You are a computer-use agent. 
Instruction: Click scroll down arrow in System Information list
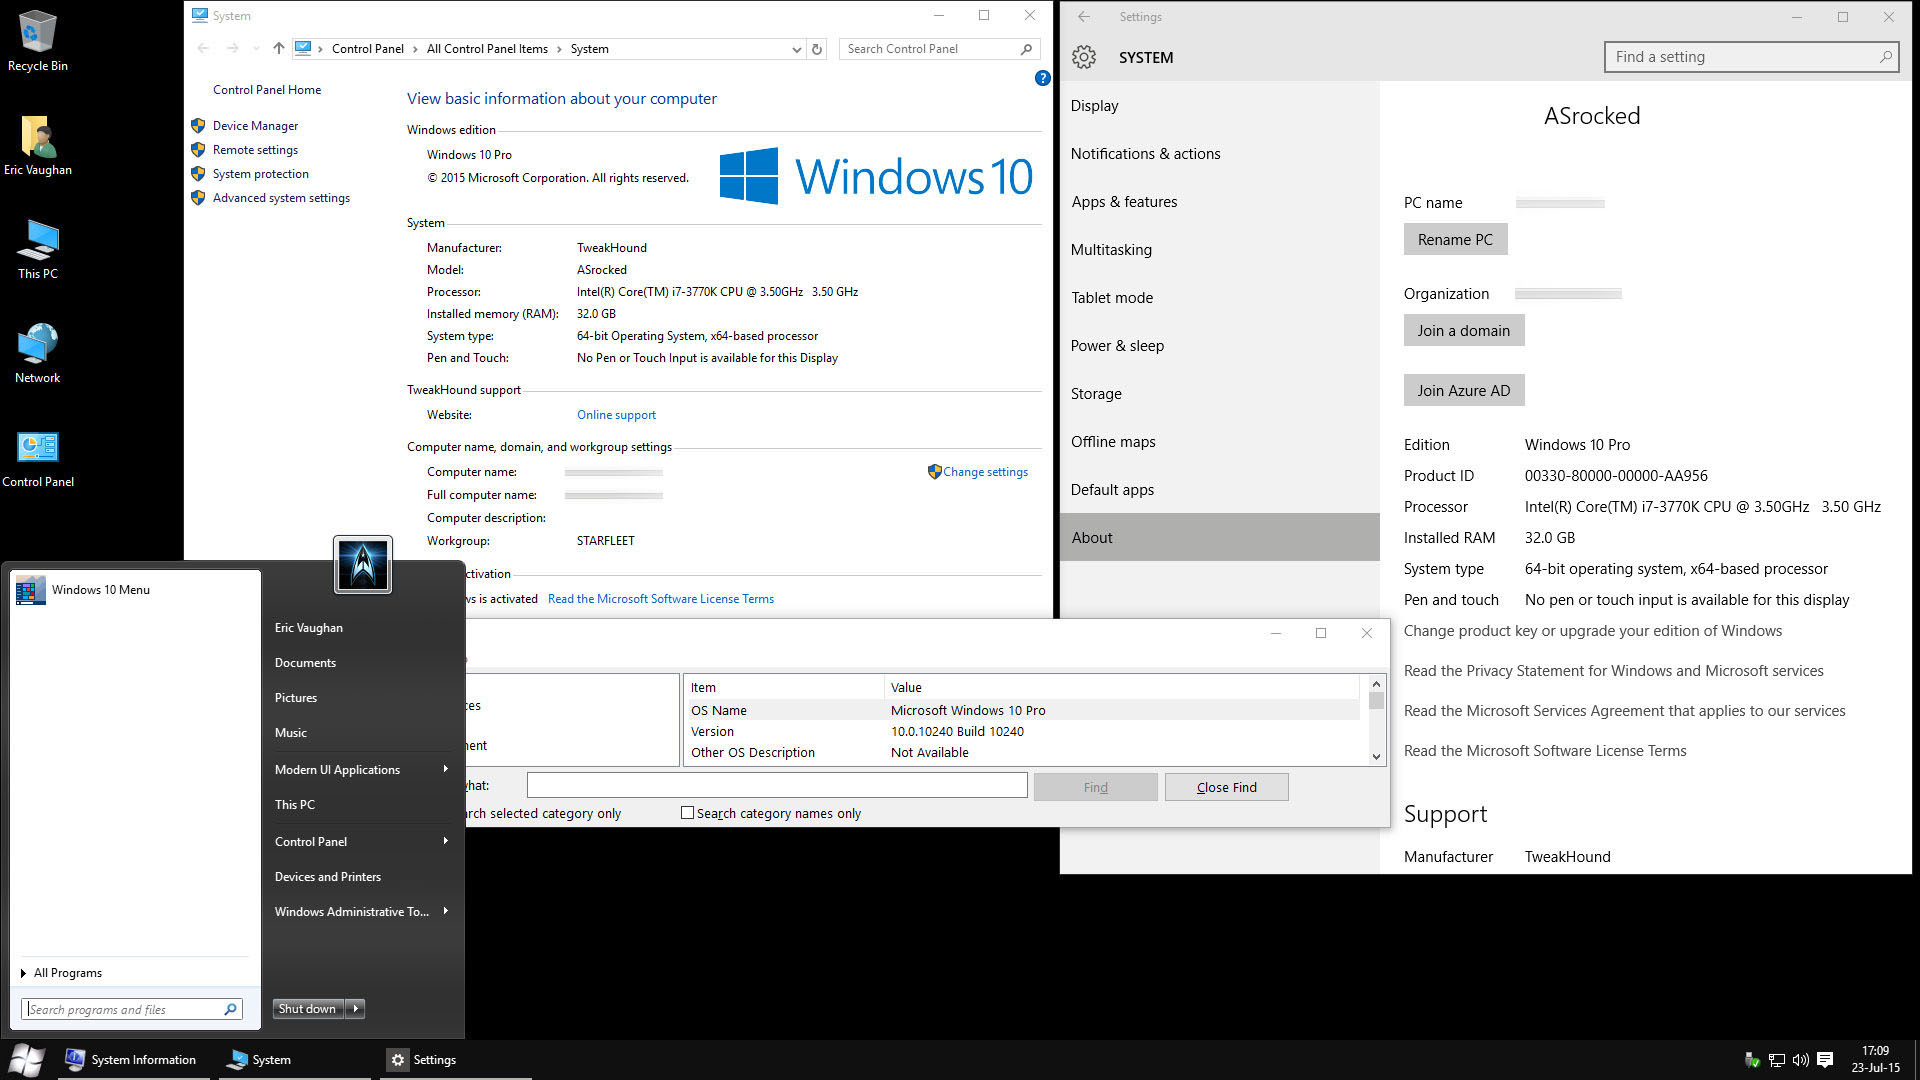(x=1376, y=757)
